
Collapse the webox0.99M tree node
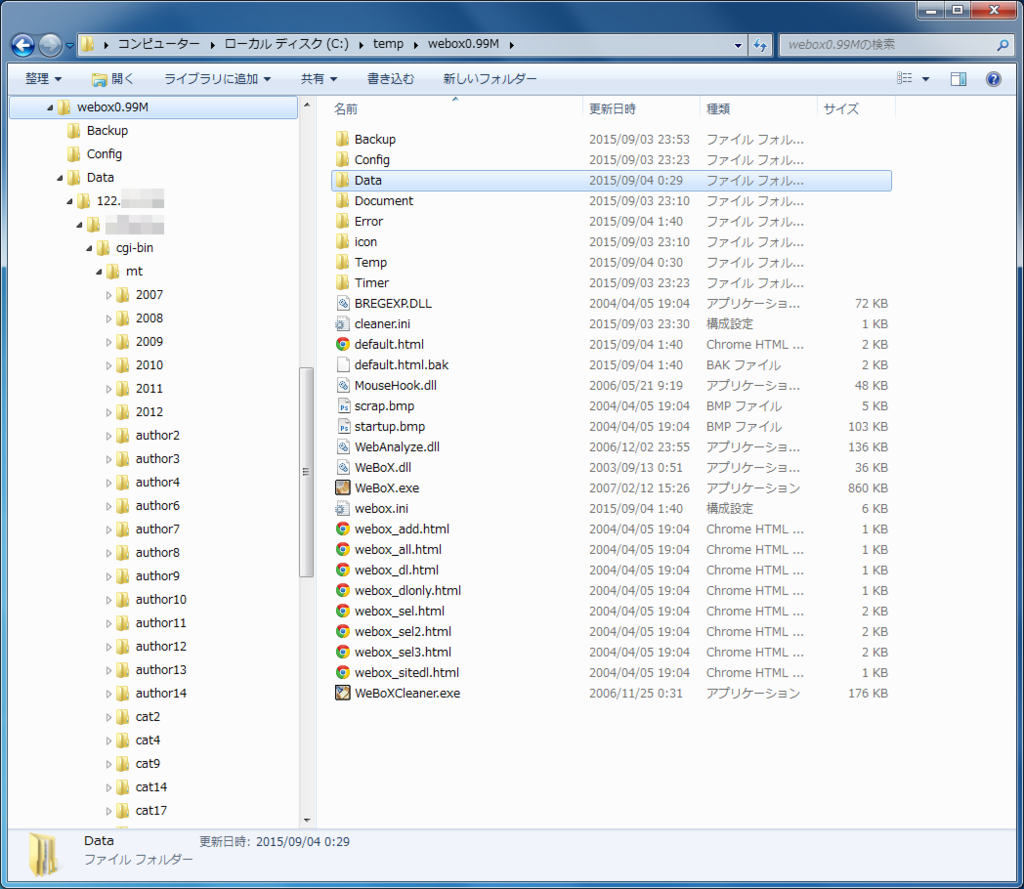50,108
